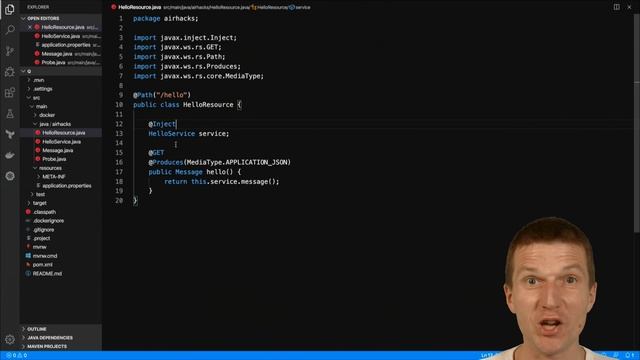Open the Source Control view icon

[x=10, y=51]
